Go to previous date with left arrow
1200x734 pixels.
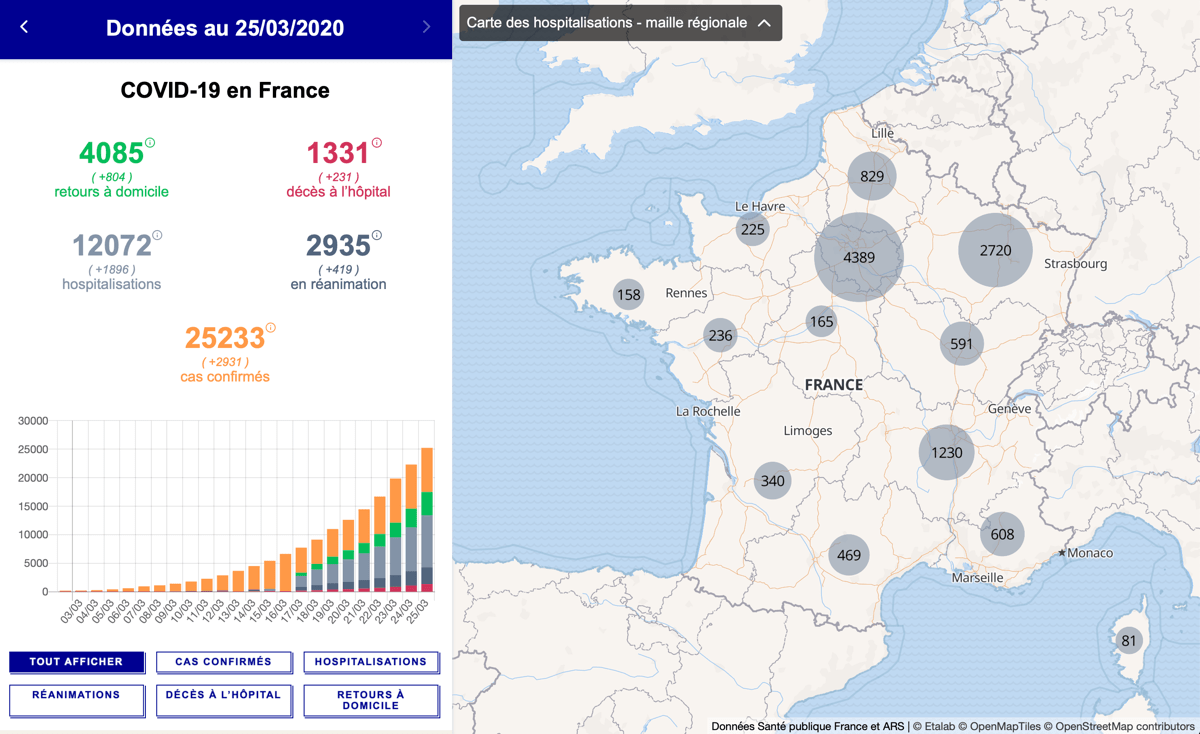[x=25, y=27]
